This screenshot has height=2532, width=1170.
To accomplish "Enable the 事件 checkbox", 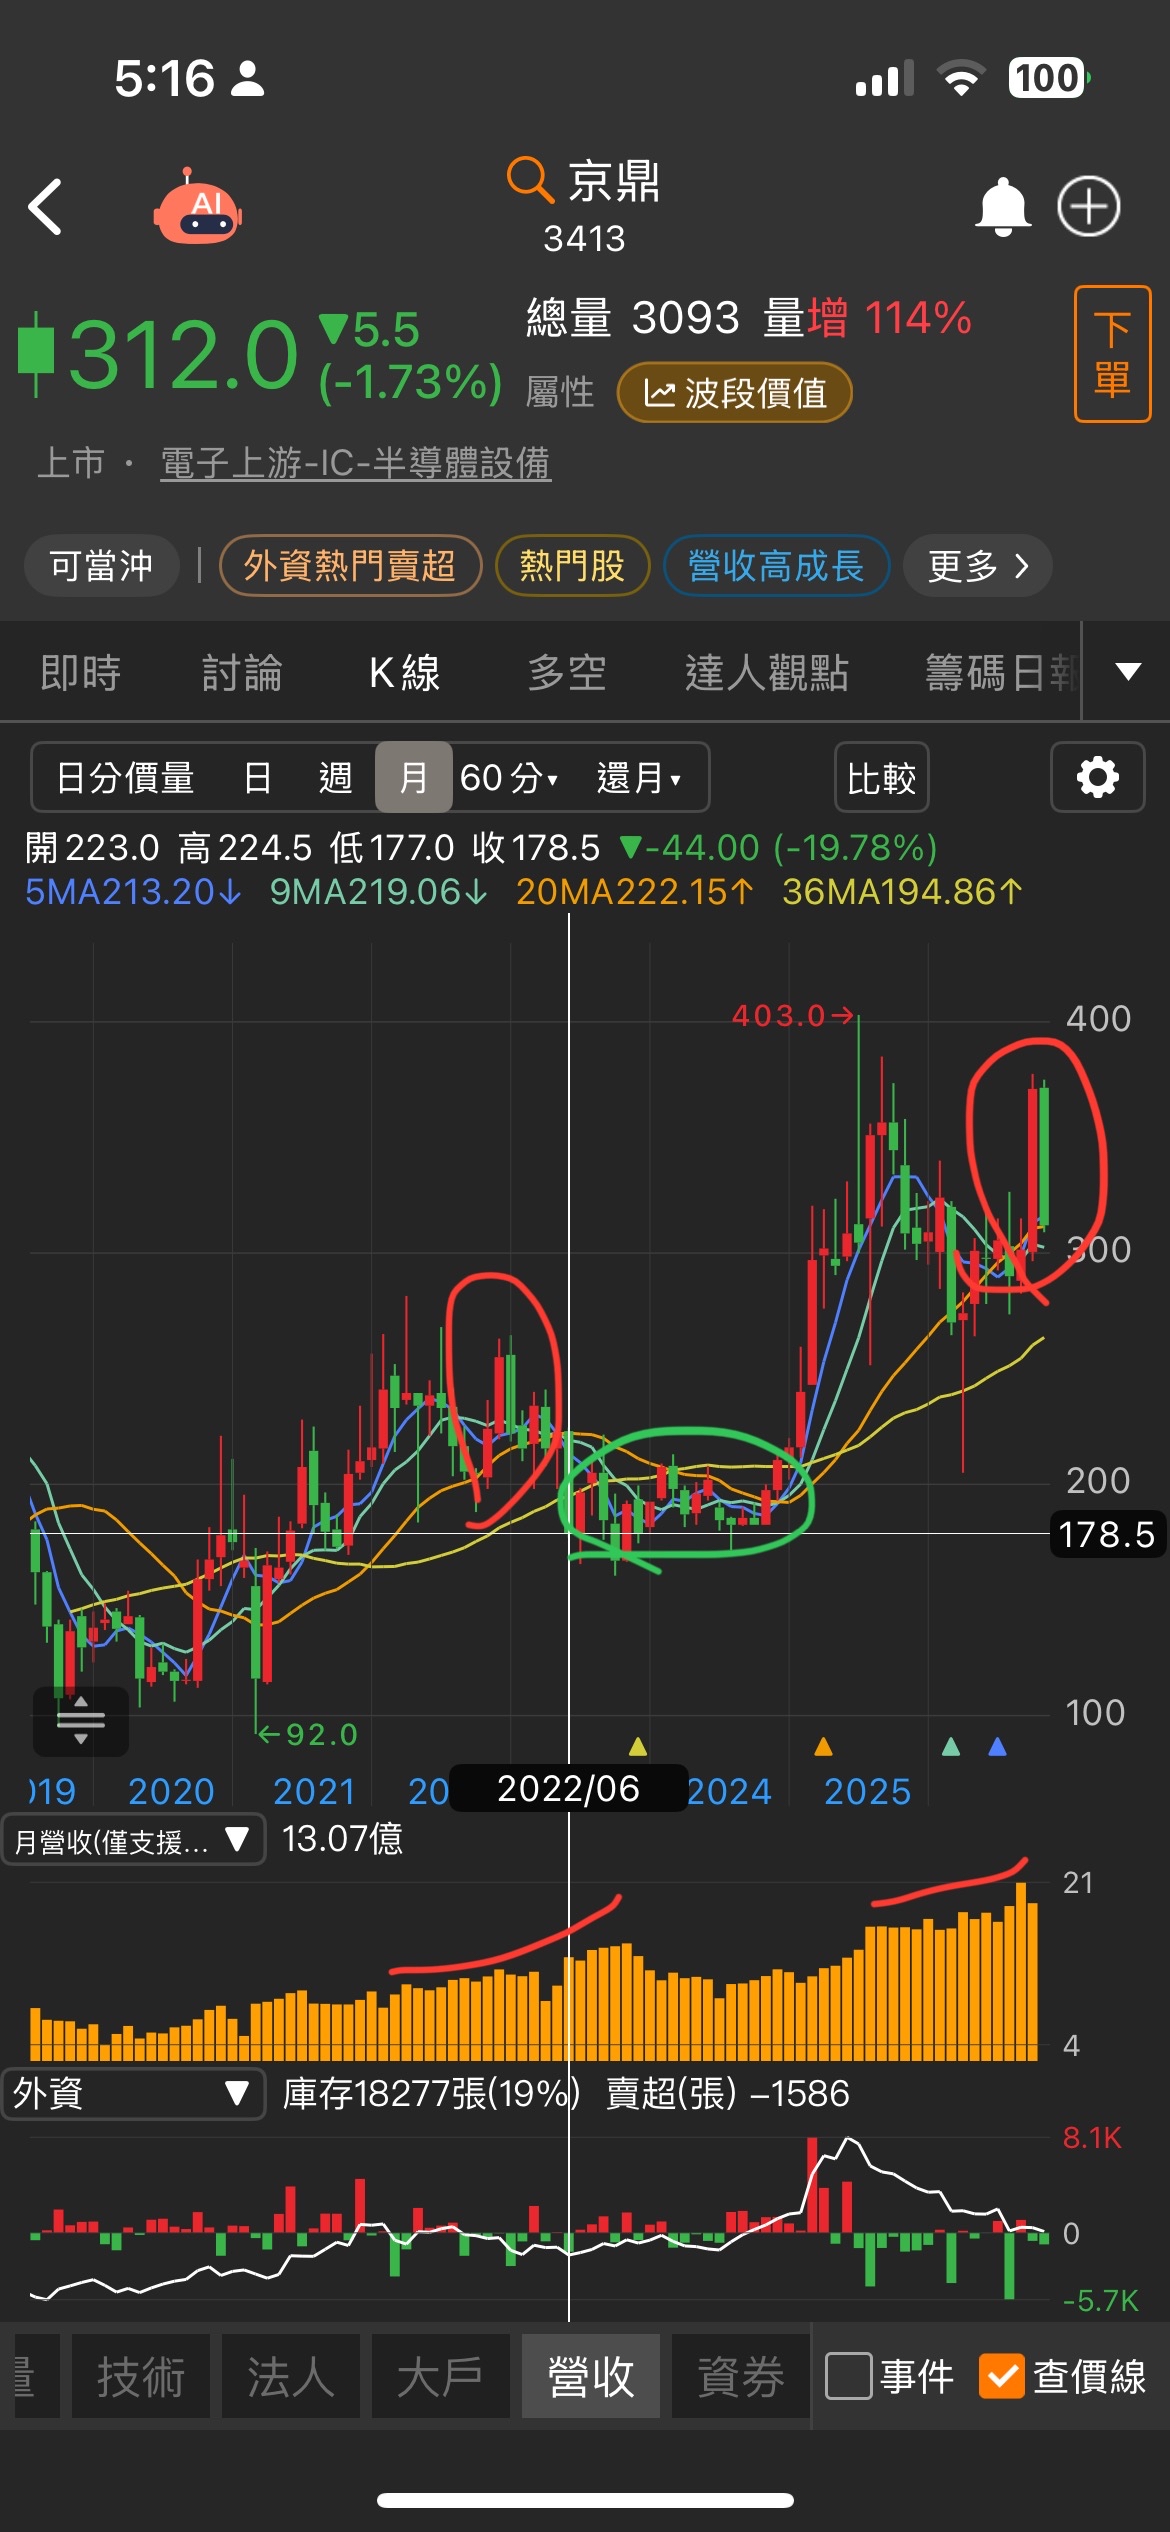I will 848,2376.
